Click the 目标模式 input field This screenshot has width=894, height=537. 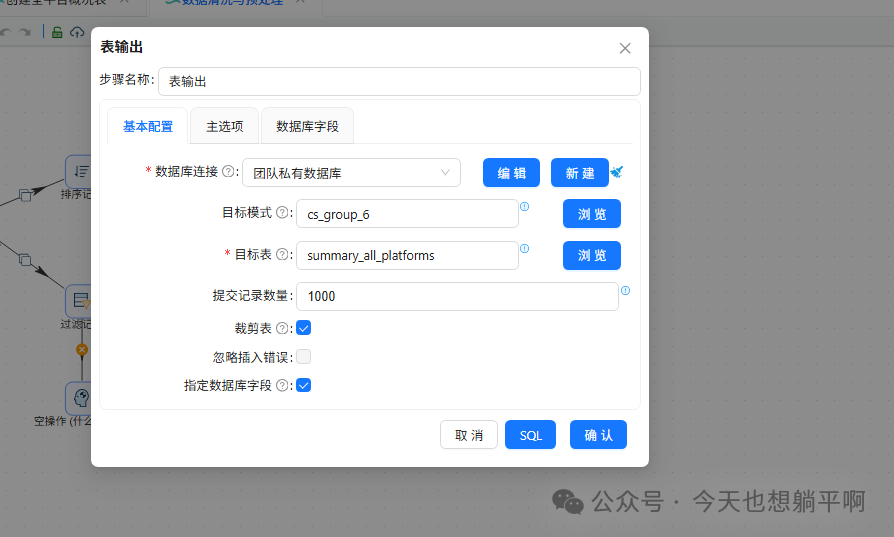tap(407, 214)
